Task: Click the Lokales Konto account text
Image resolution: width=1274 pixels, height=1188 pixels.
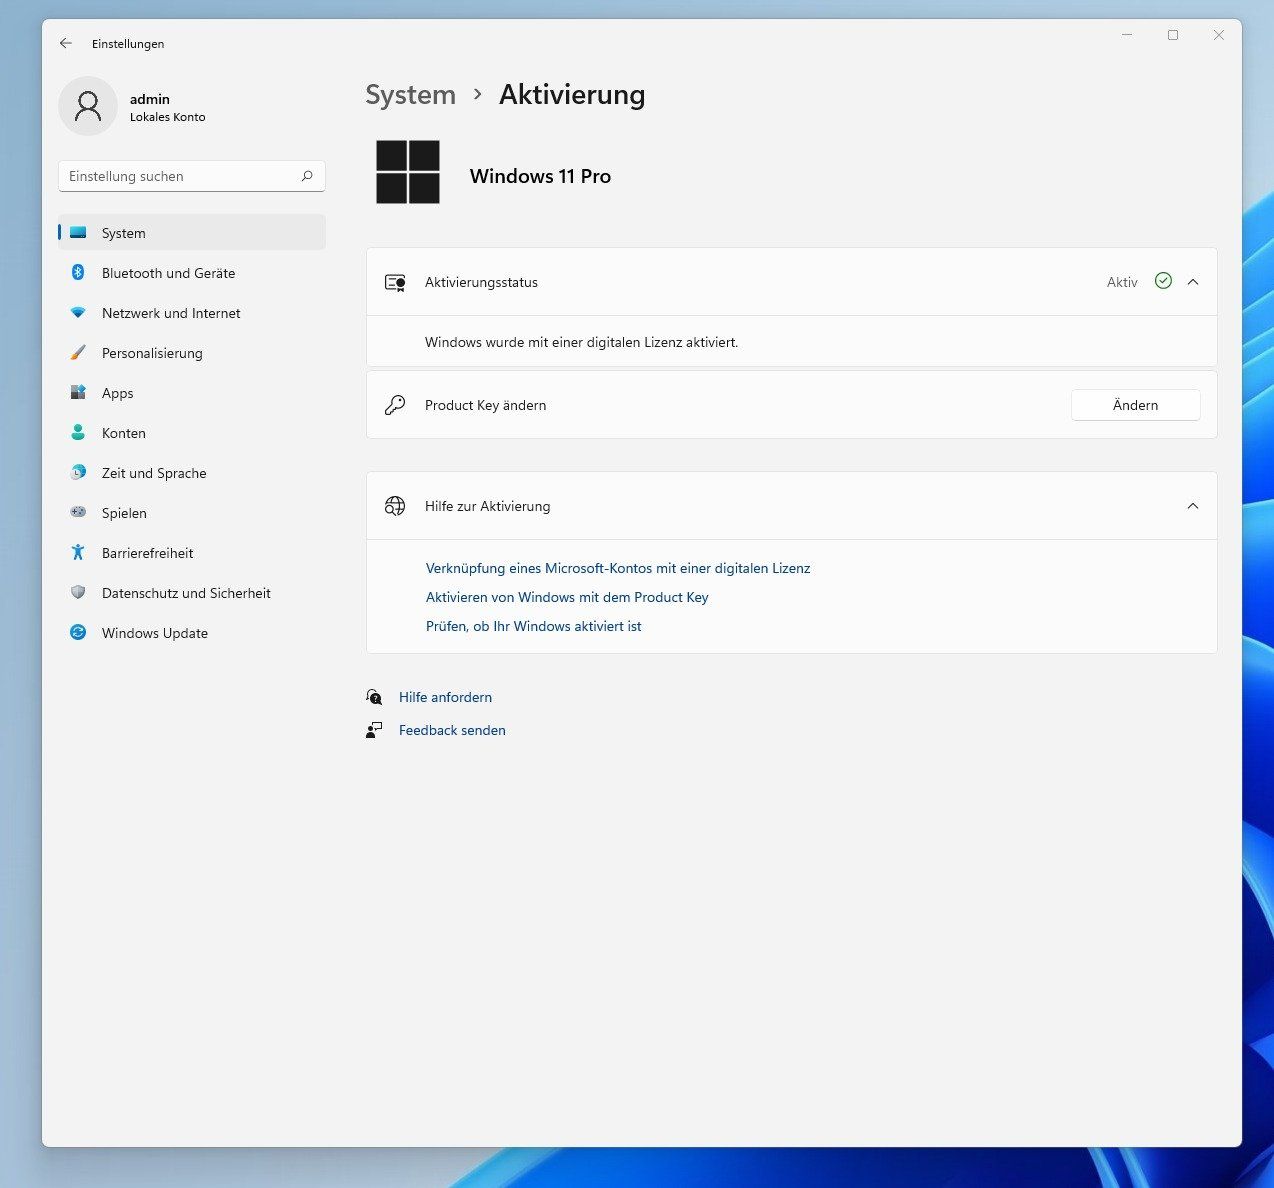Action: pos(167,117)
